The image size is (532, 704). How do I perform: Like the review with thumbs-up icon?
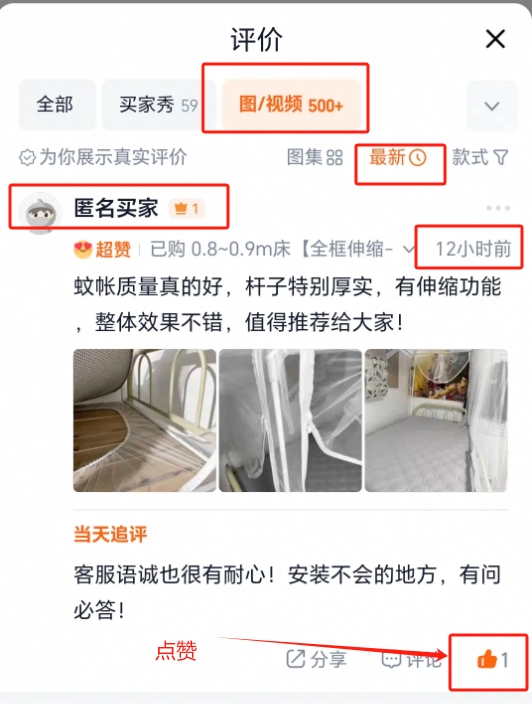pyautogui.click(x=487, y=660)
